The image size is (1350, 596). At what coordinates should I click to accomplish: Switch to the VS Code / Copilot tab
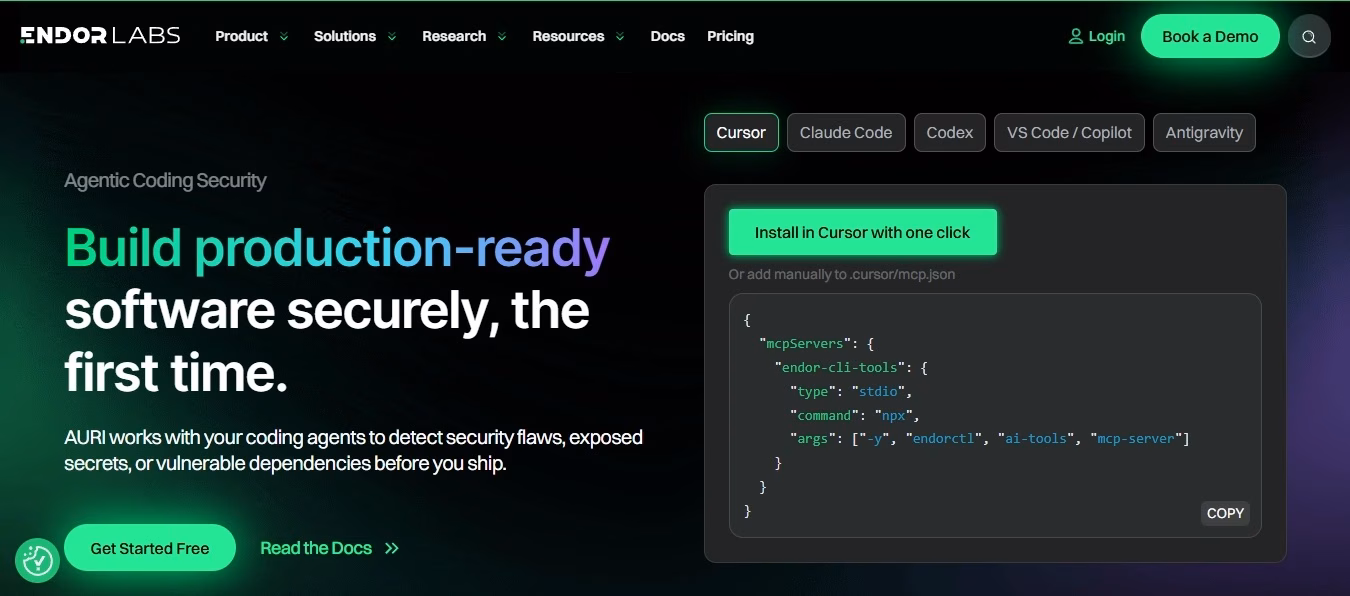tap(1069, 132)
